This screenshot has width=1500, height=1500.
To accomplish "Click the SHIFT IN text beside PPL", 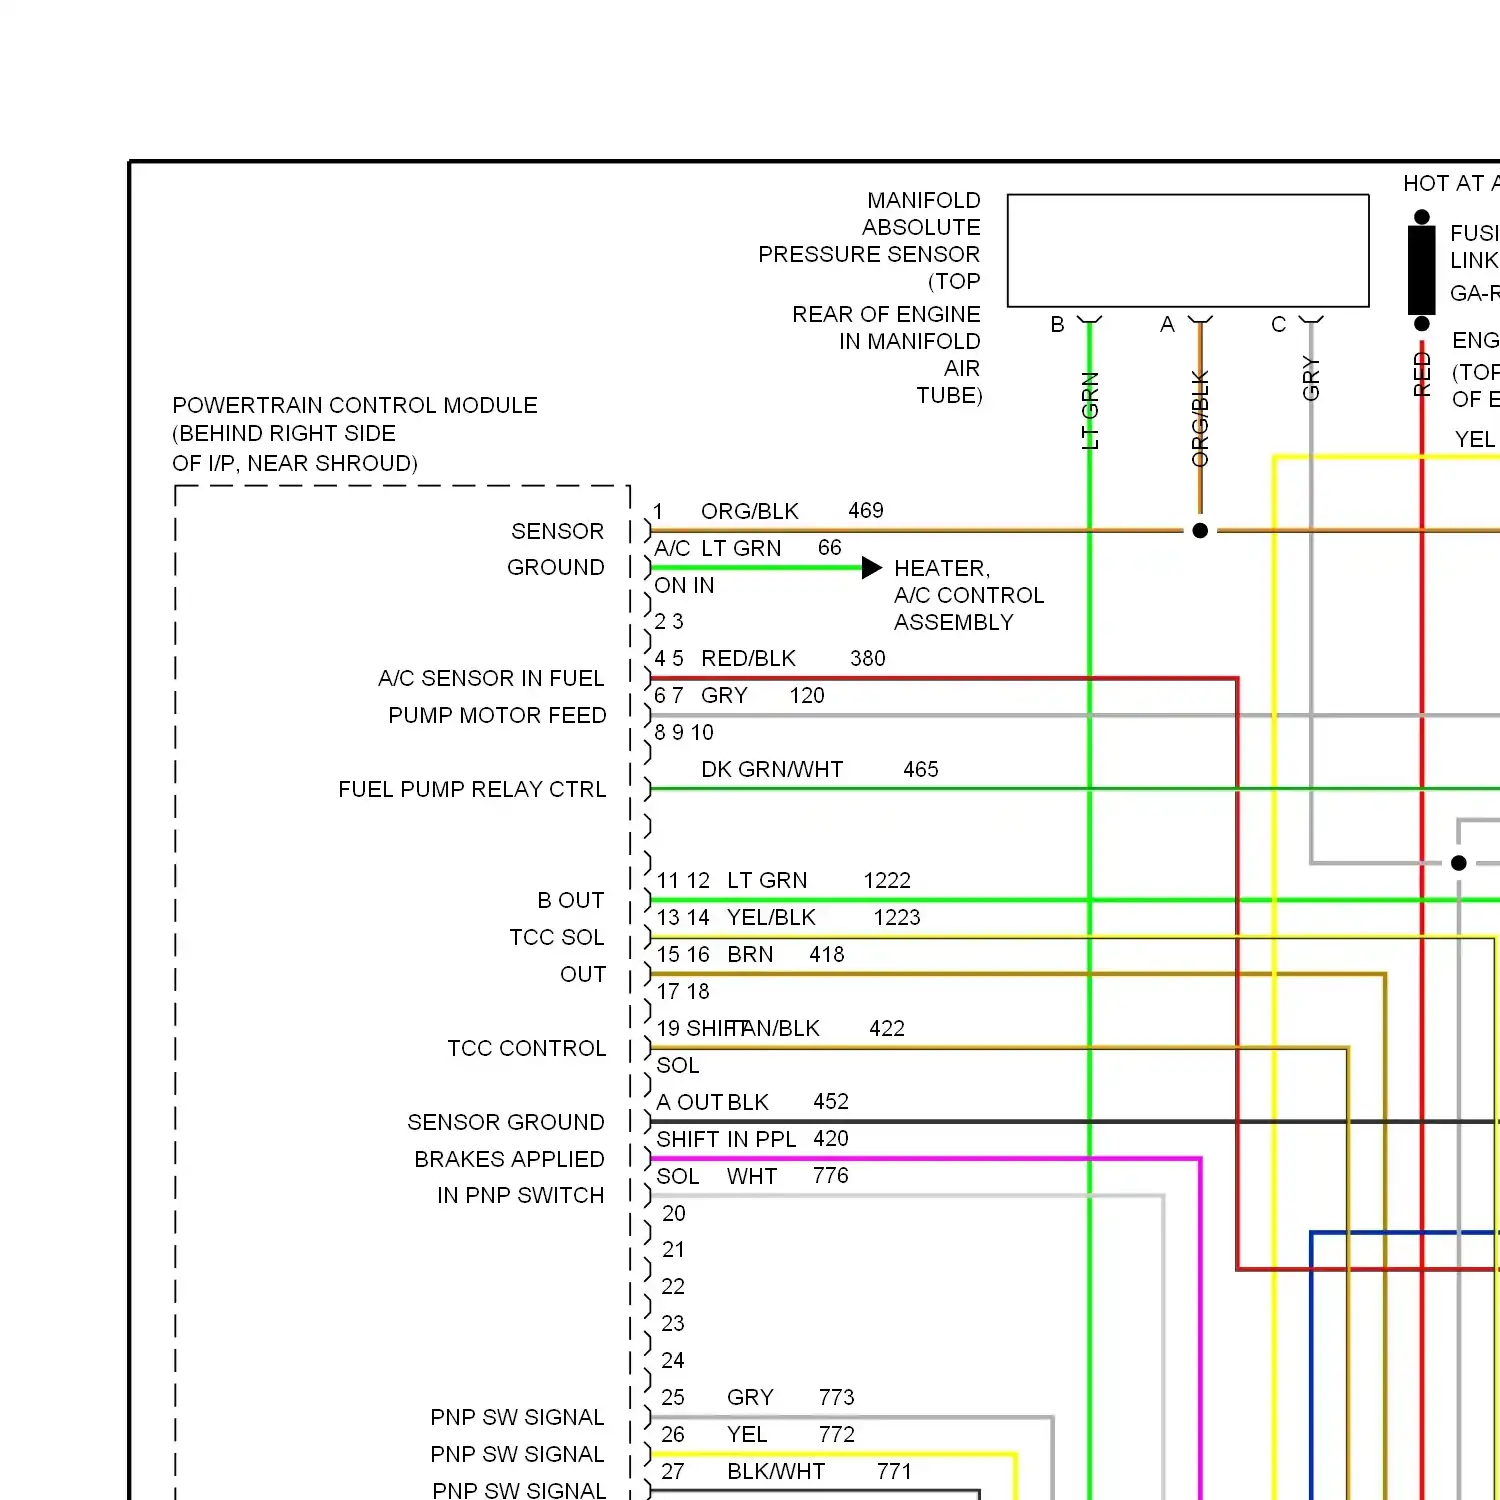I will click(x=702, y=1139).
